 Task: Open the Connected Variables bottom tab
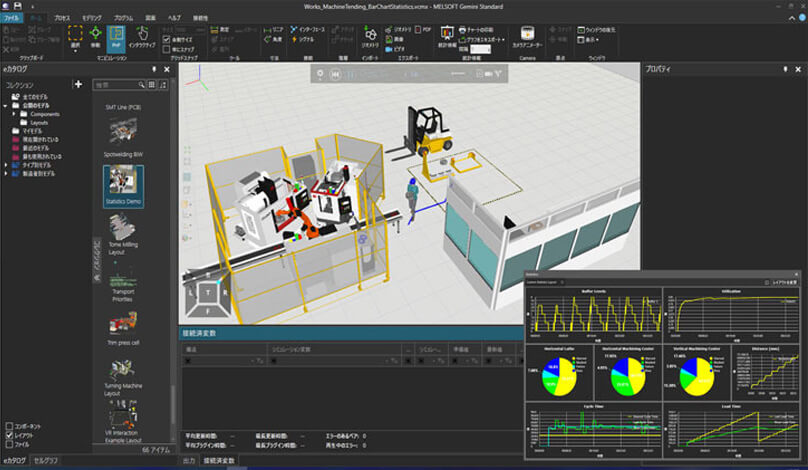pyautogui.click(x=219, y=461)
